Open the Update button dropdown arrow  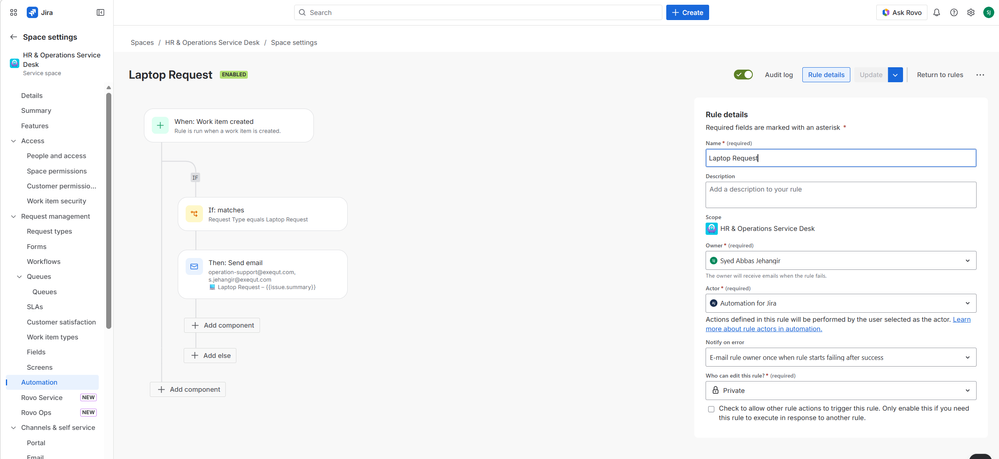895,75
